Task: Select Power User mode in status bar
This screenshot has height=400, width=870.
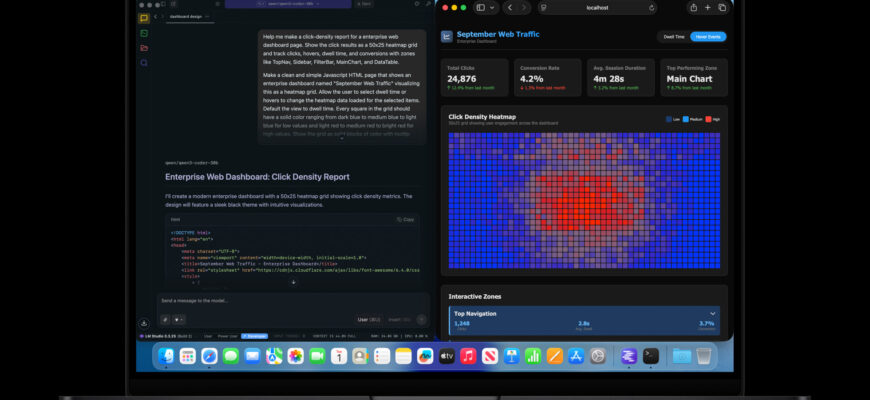Action: (x=228, y=336)
